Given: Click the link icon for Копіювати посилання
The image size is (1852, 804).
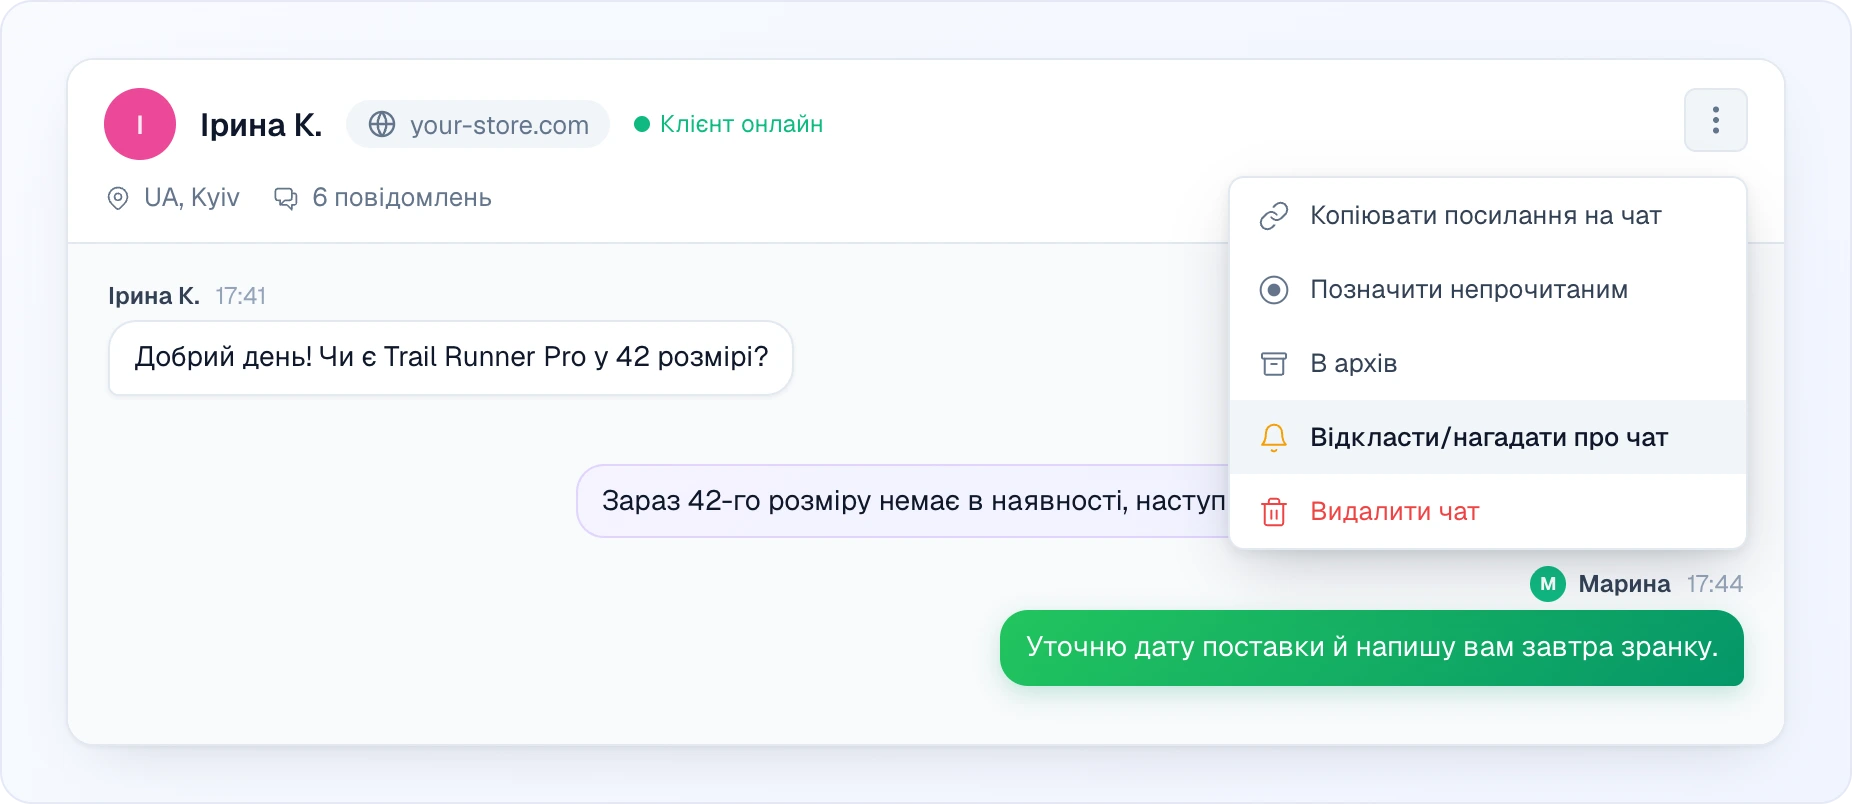Looking at the screenshot, I should coord(1273,216).
